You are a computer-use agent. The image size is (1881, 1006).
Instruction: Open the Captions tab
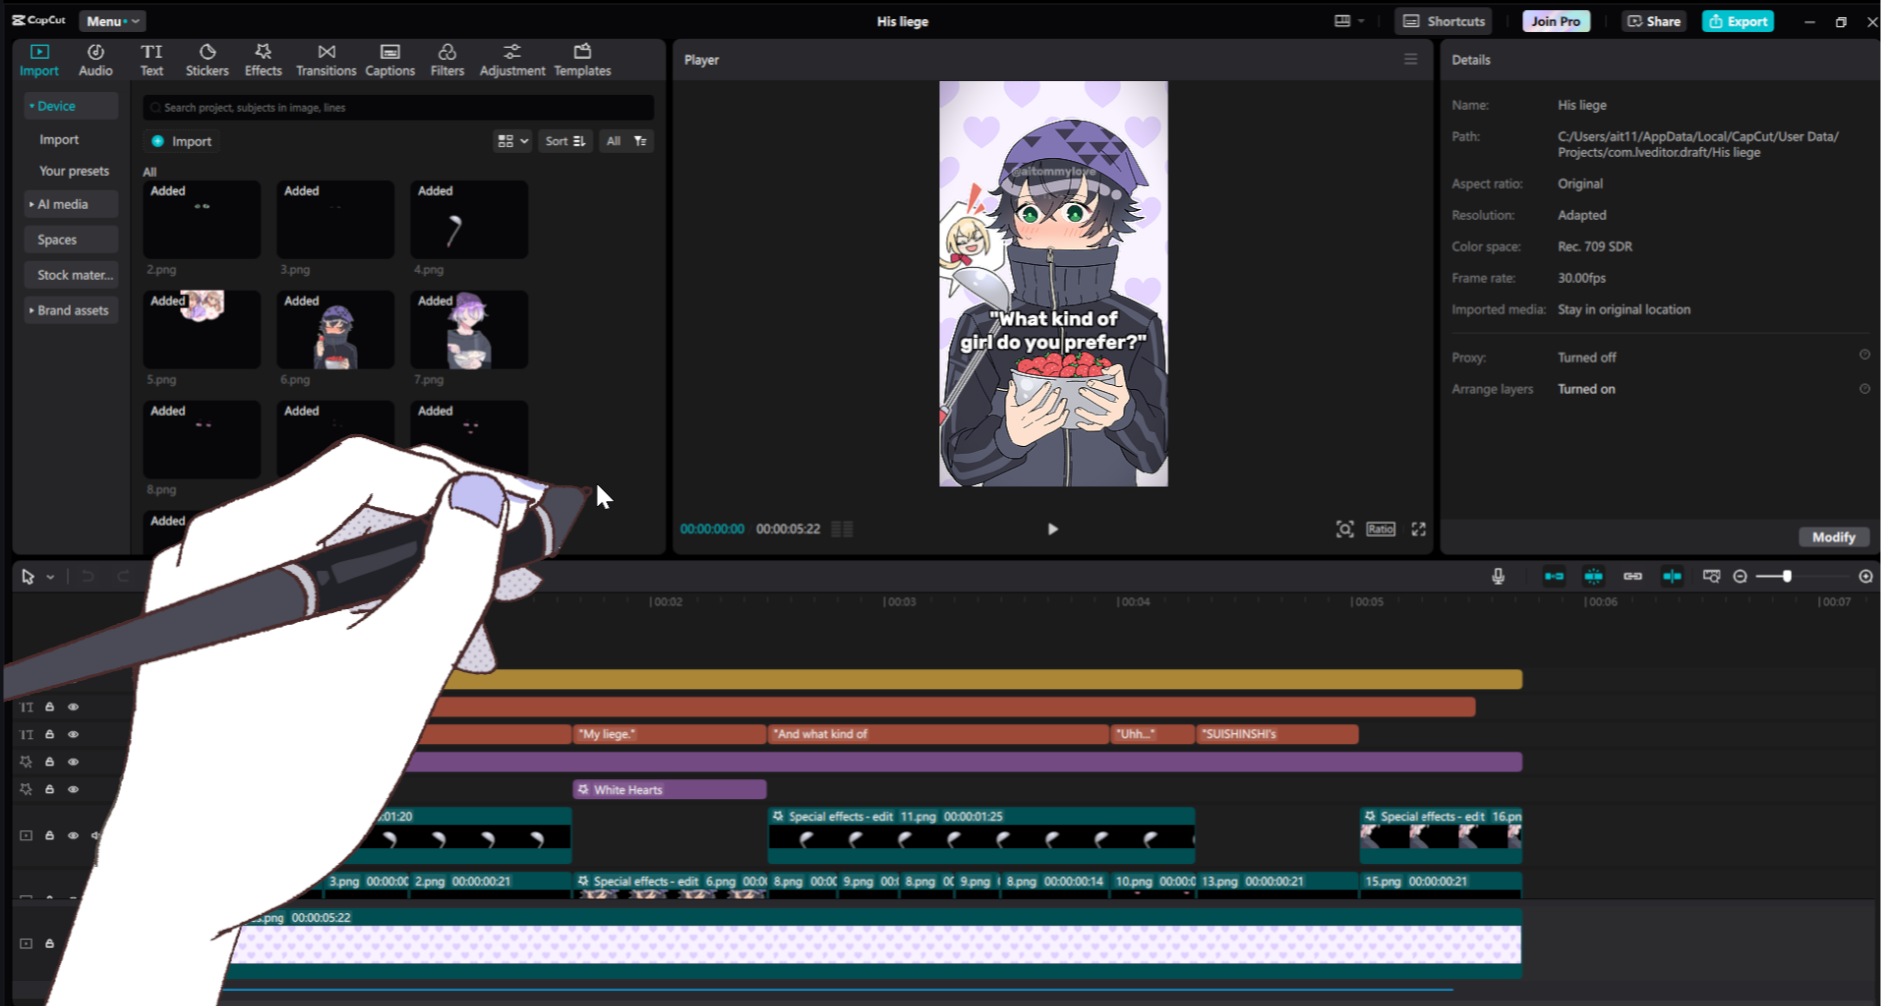[390, 60]
